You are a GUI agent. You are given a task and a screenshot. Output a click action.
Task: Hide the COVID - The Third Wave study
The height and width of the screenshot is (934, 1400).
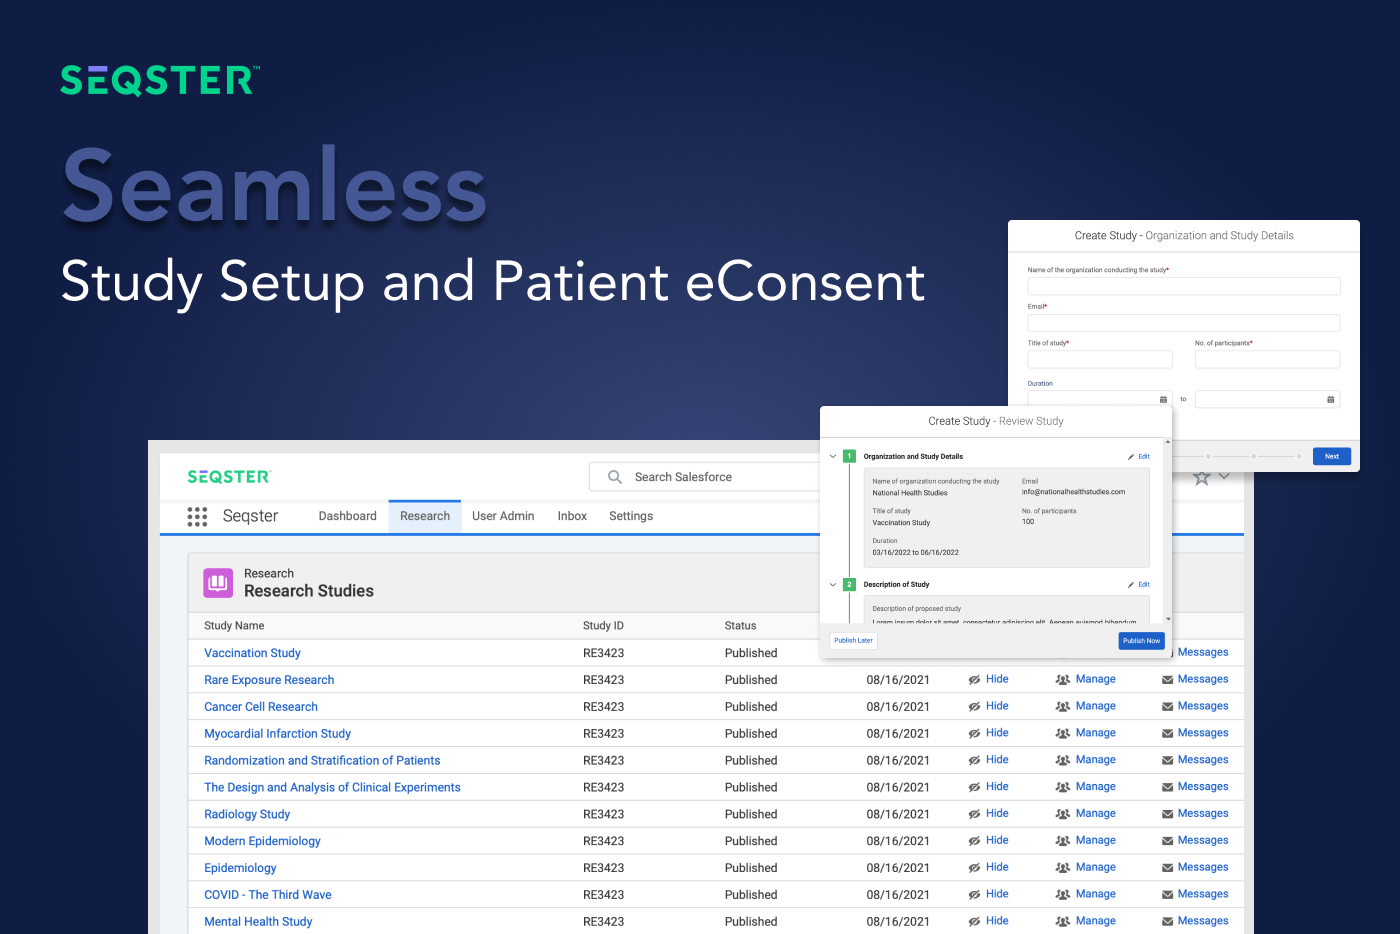point(975,894)
